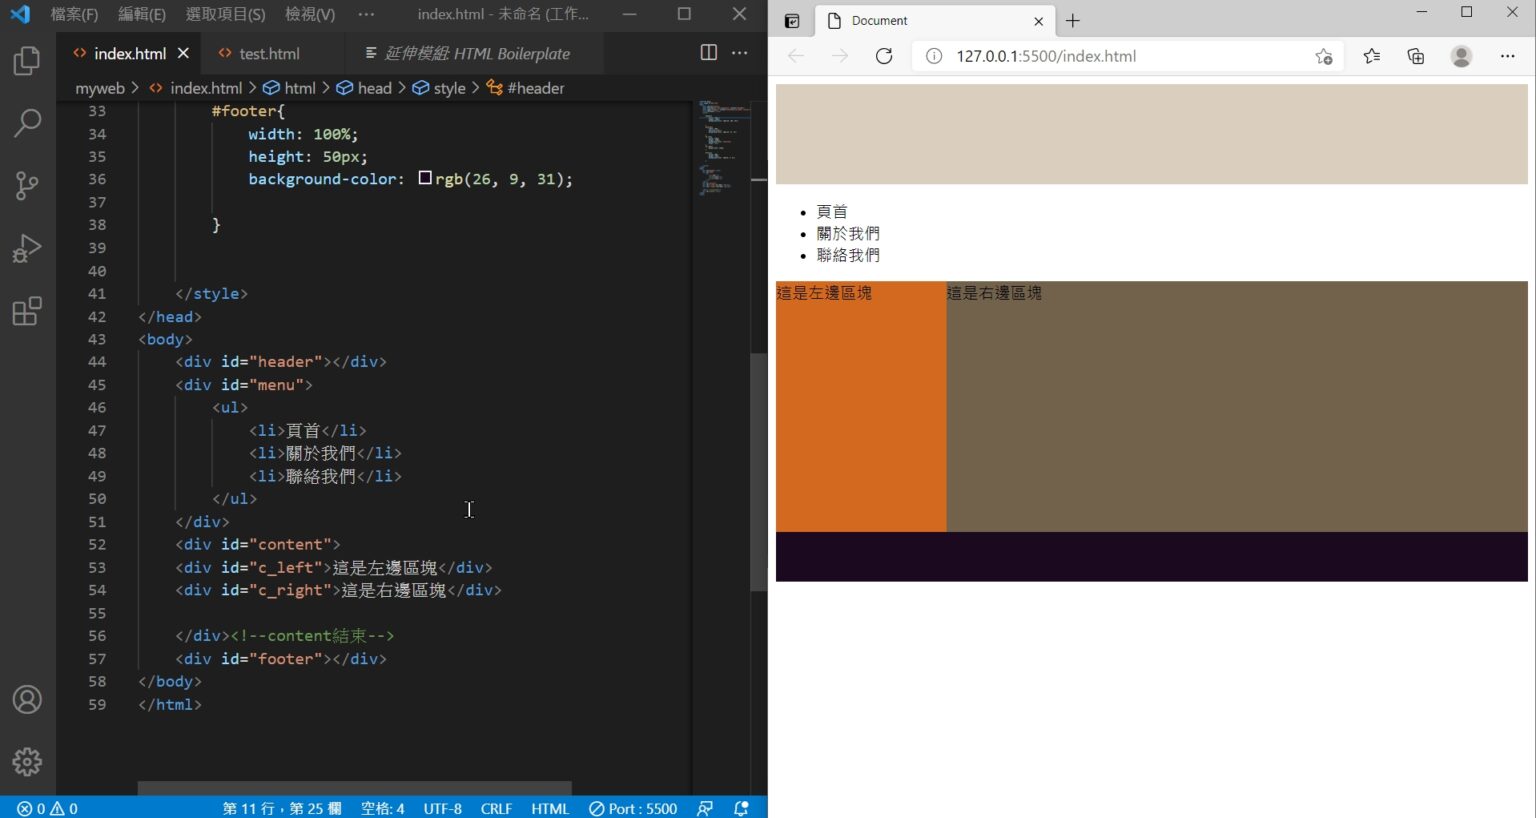Viewport: 1536px width, 818px height.
Task: Open the Accounts icon in the activity bar
Action: coord(27,699)
